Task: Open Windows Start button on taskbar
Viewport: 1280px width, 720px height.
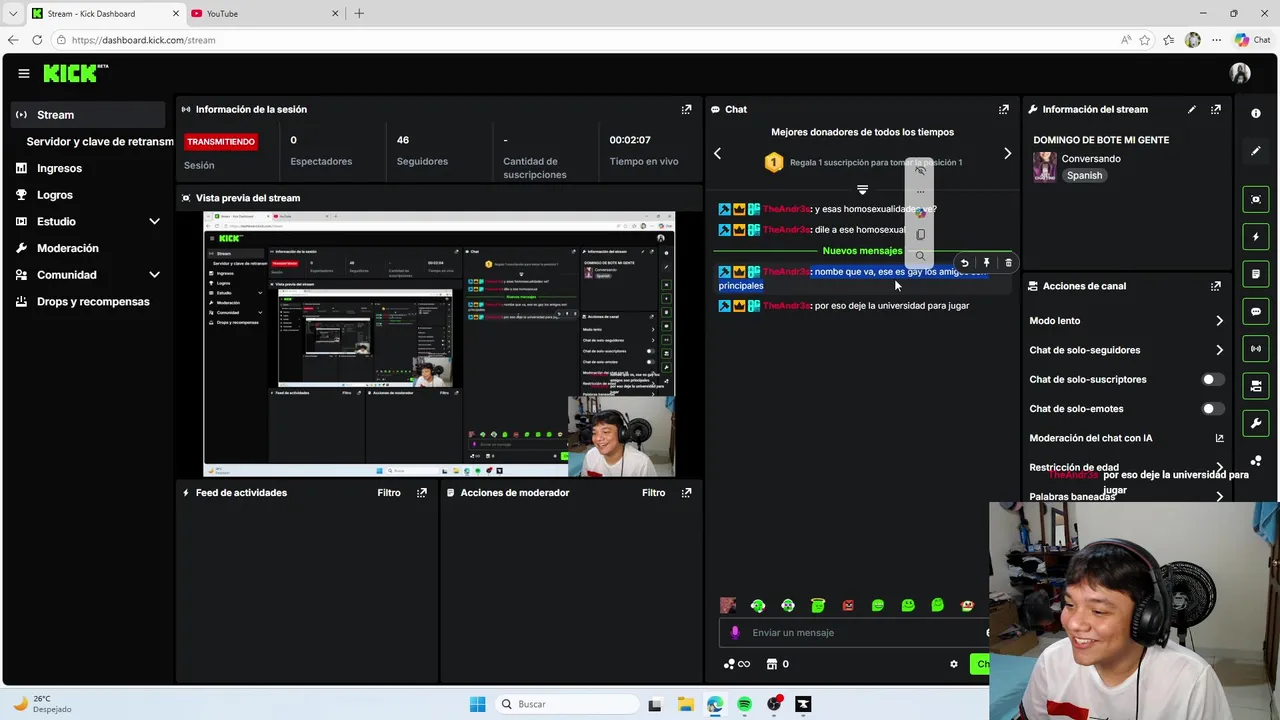Action: point(477,705)
